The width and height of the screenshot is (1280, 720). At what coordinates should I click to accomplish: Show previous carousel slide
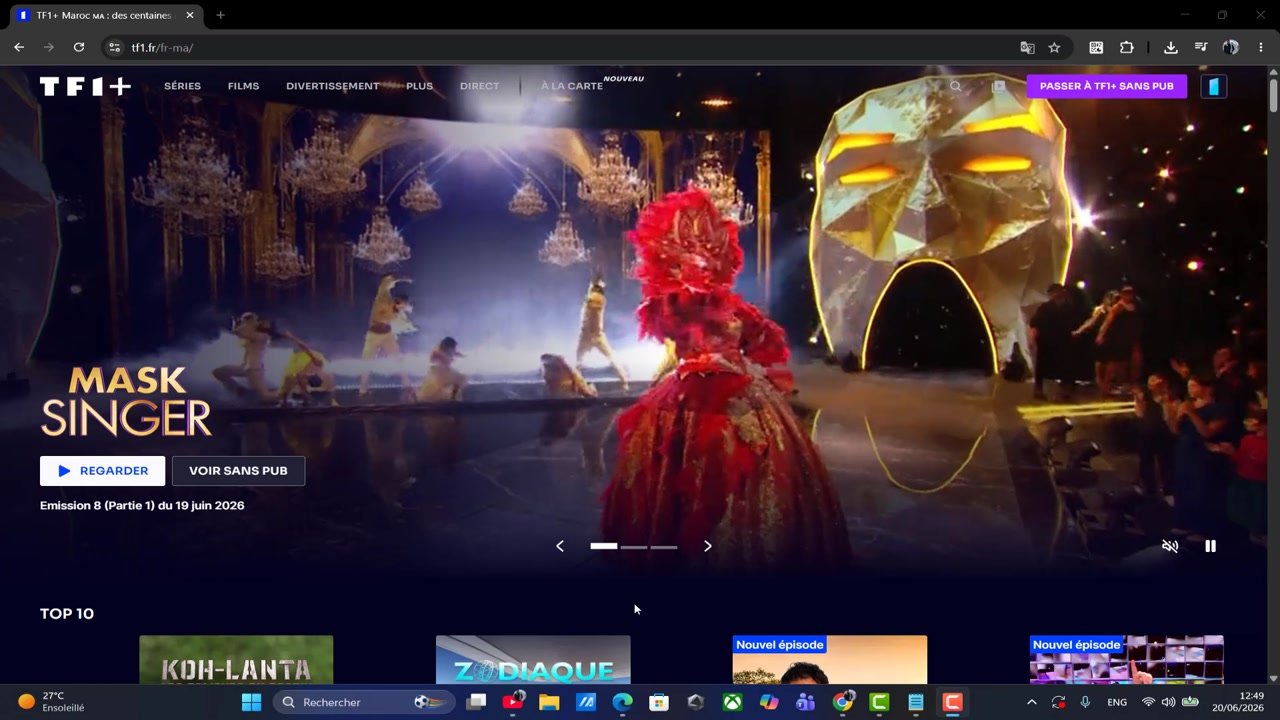560,546
